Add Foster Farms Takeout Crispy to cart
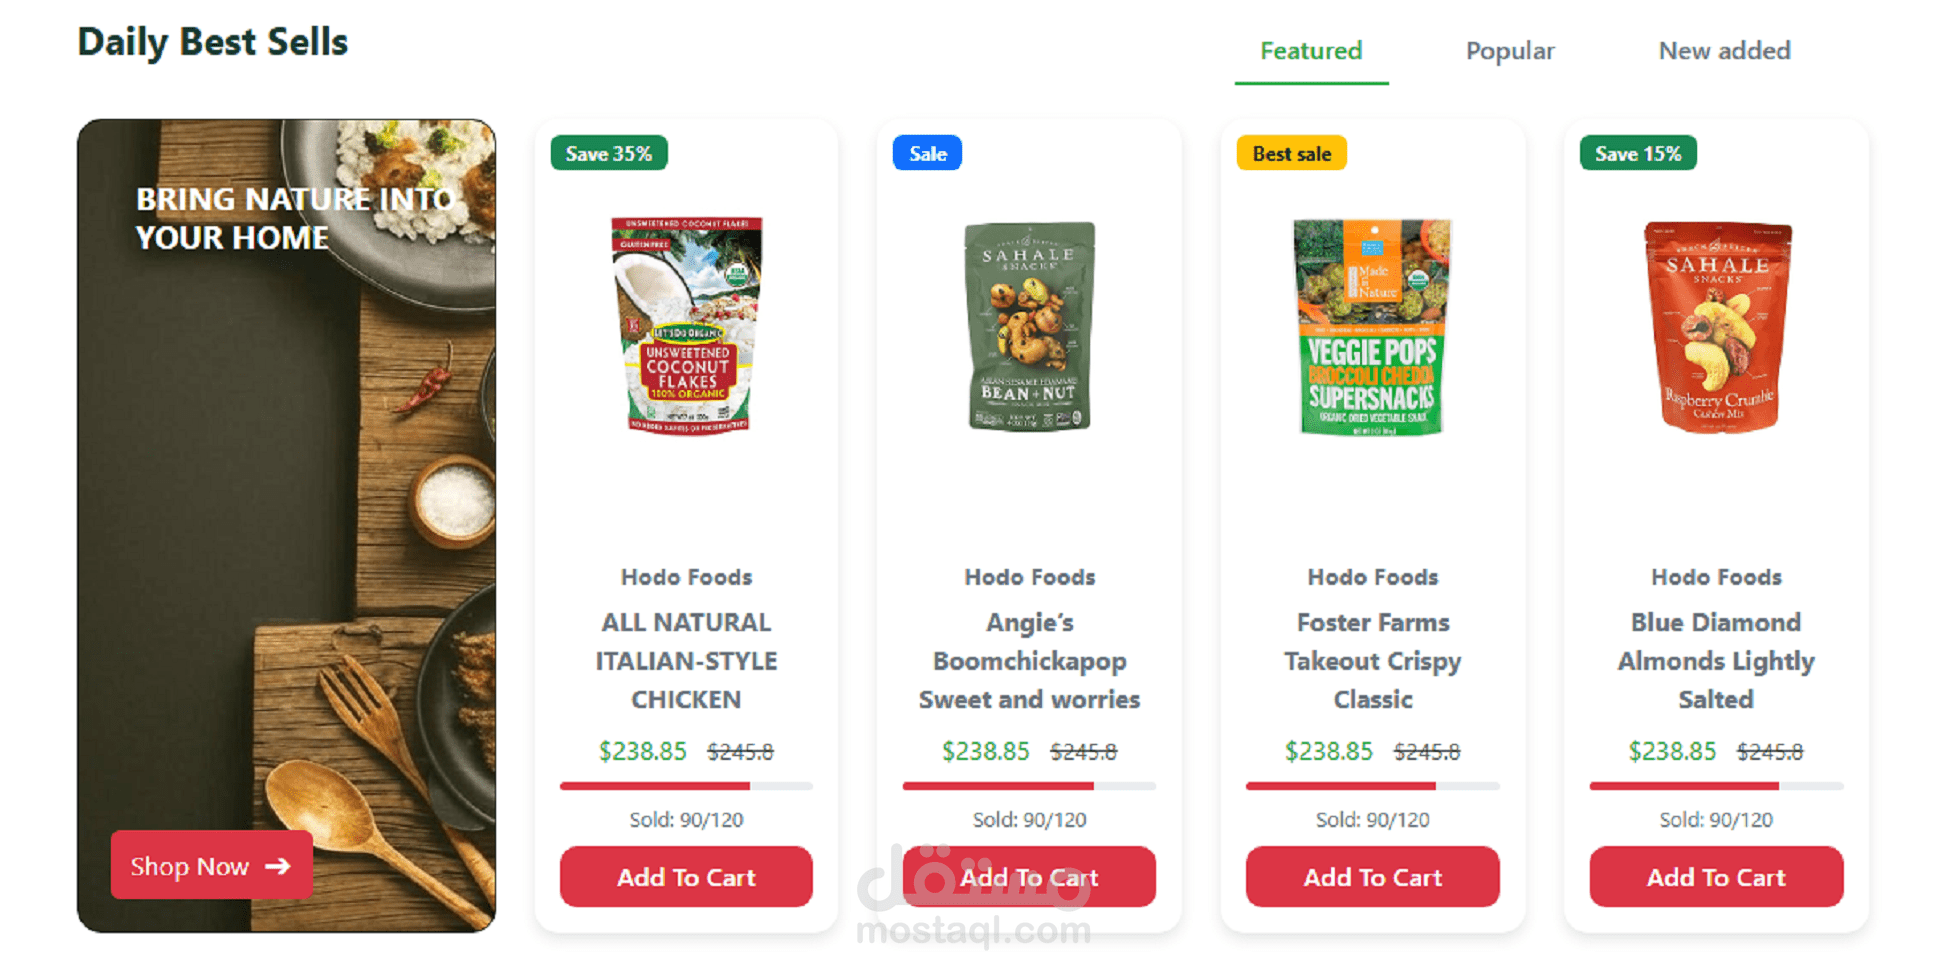The image size is (1948, 970). coord(1372,877)
